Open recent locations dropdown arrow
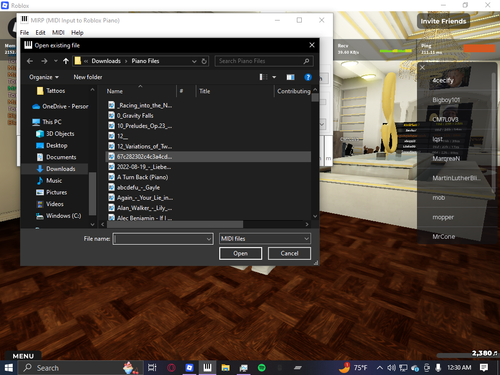The height and width of the screenshot is (375, 500). [x=56, y=61]
